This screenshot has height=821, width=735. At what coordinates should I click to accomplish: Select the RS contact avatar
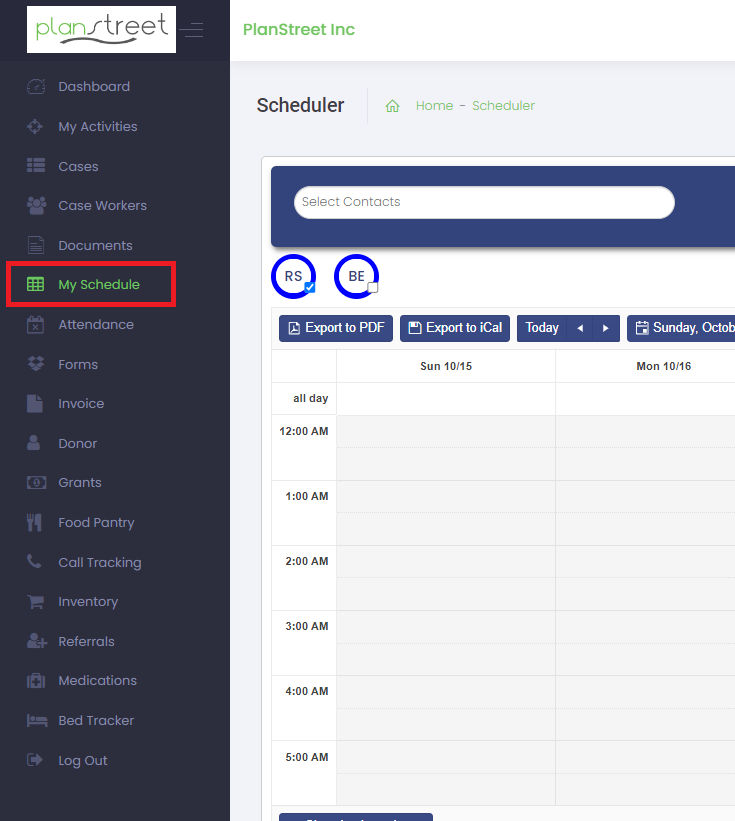click(293, 276)
